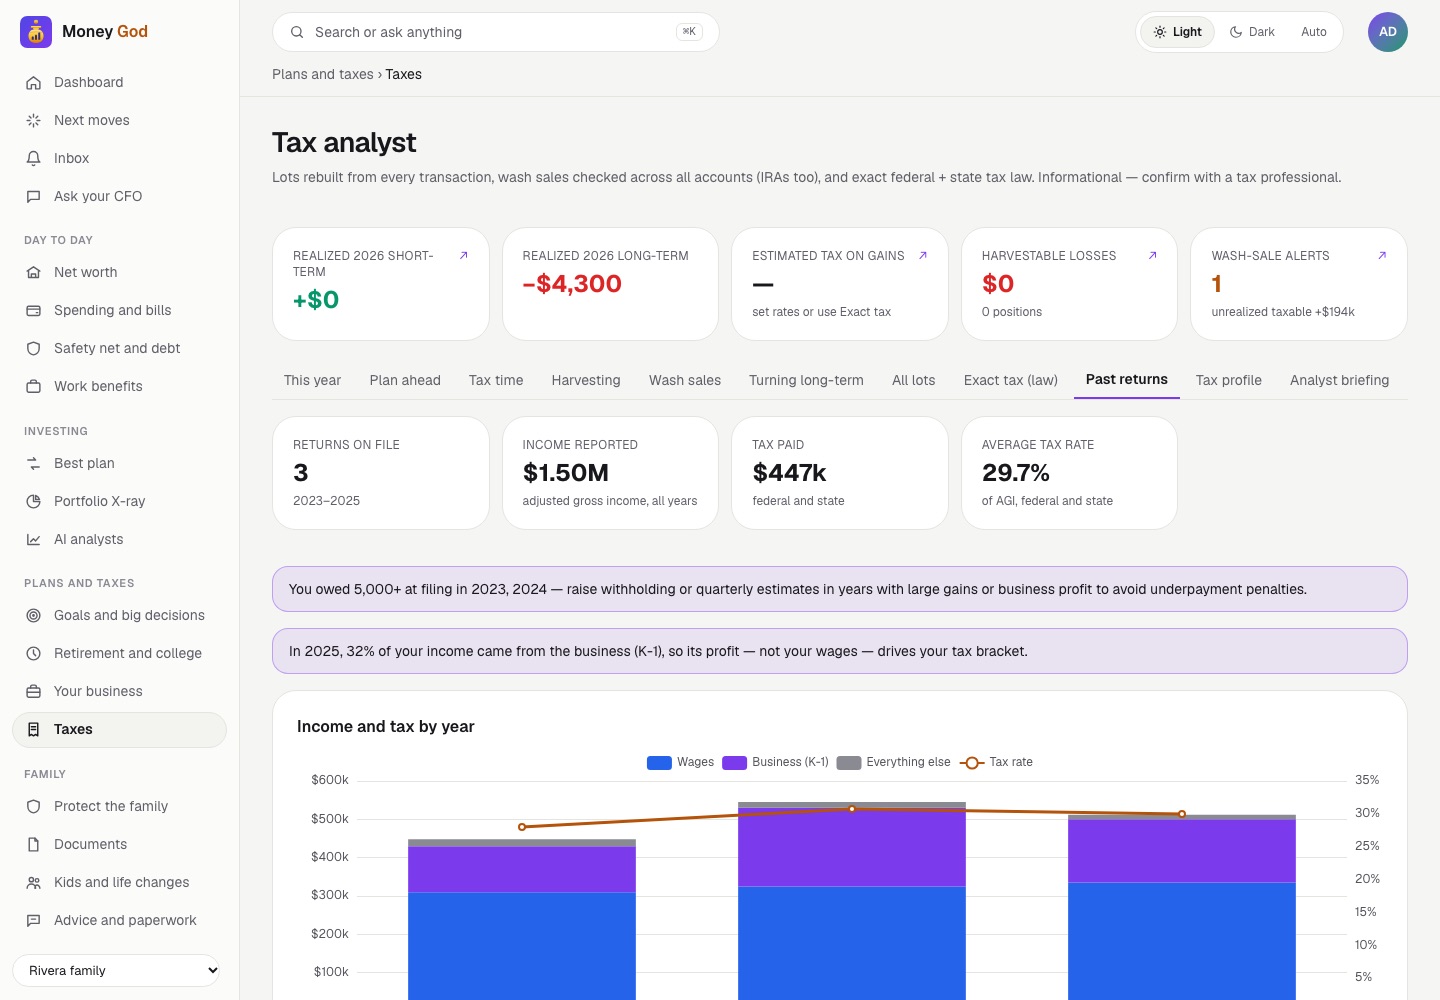
Task: Switch theme to Dark mode
Action: 1252,32
